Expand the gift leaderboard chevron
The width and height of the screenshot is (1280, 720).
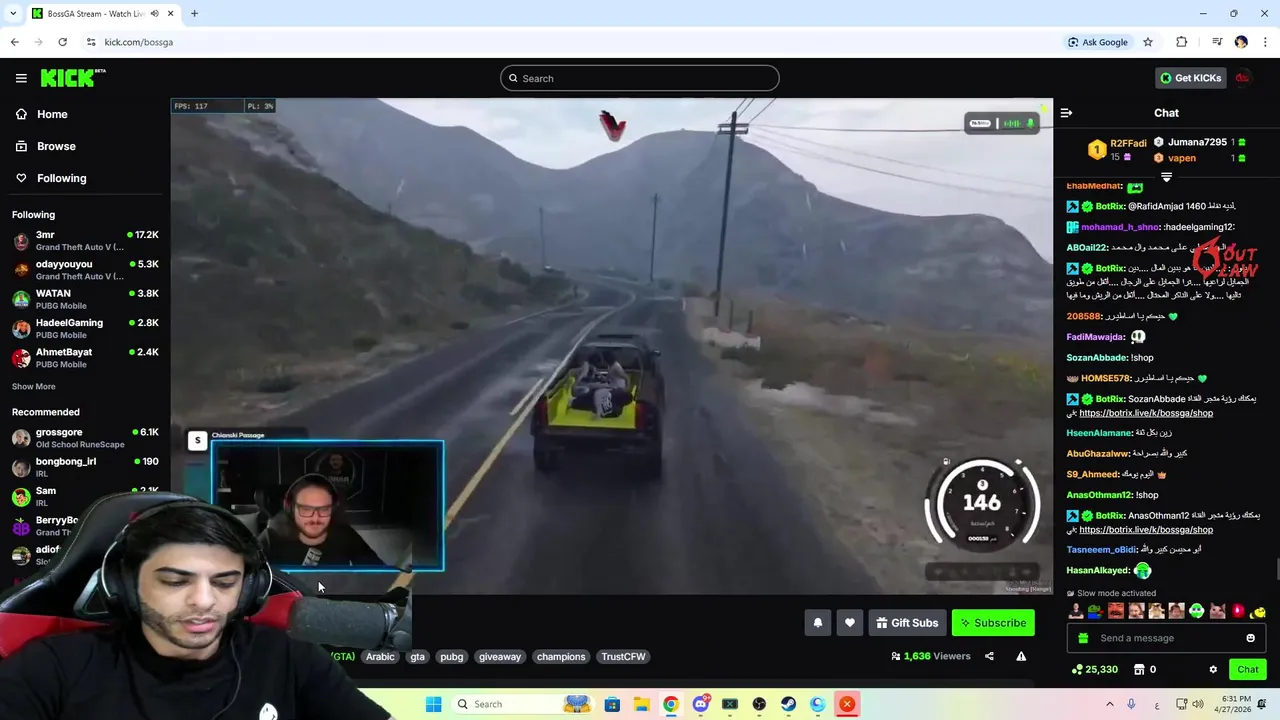[x=1166, y=177]
